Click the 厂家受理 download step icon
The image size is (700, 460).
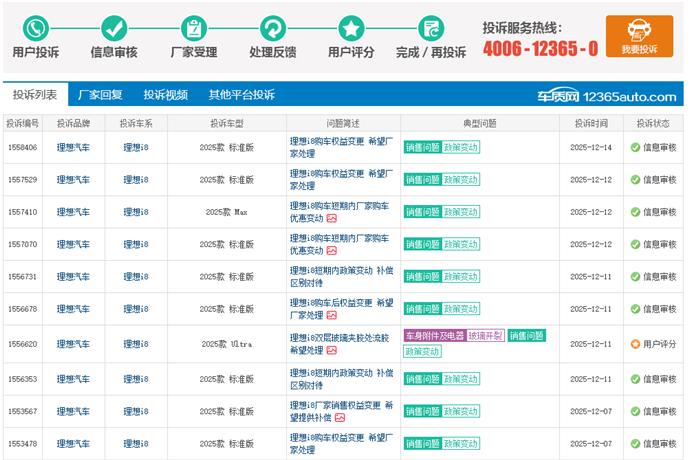tap(193, 26)
